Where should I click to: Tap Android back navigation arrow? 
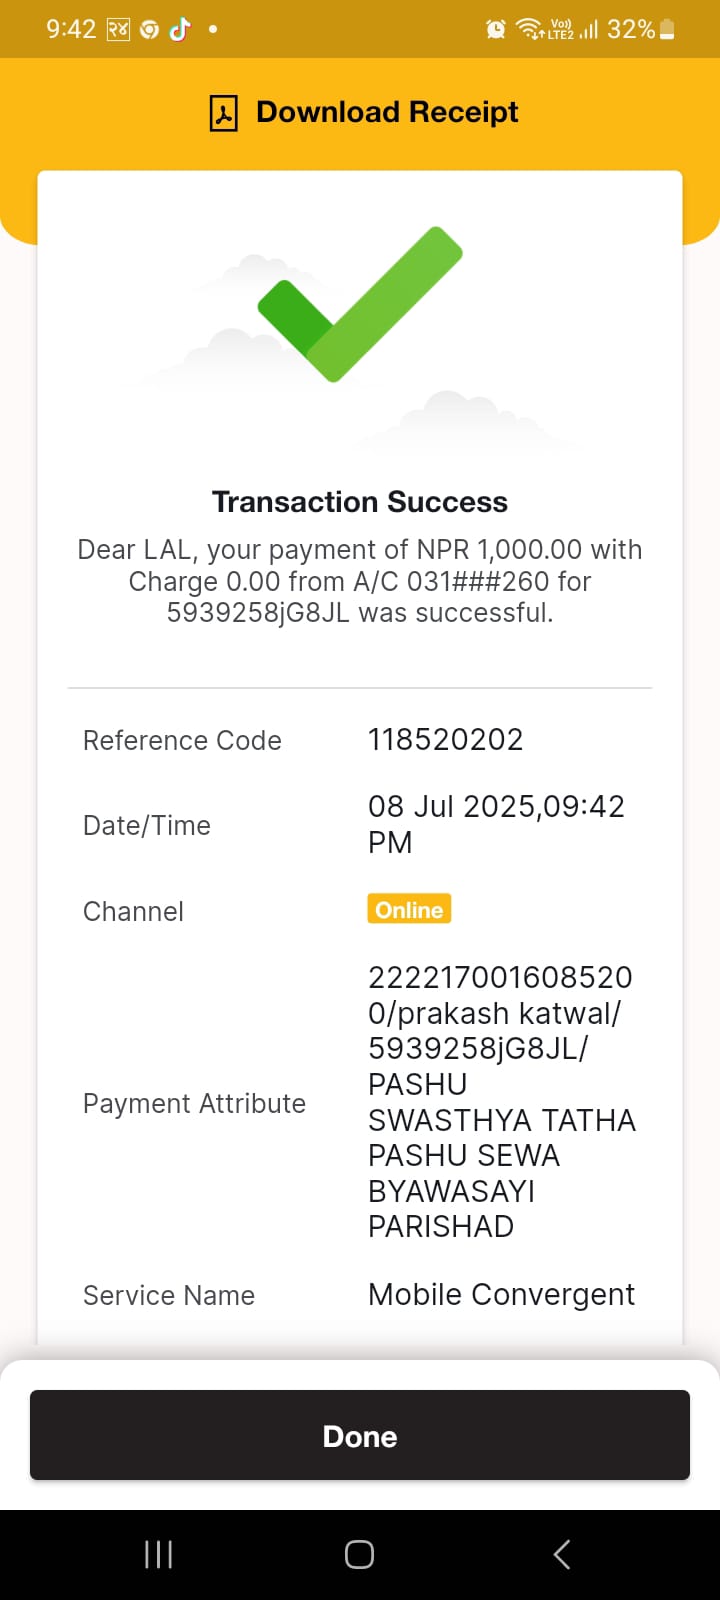tap(562, 1554)
